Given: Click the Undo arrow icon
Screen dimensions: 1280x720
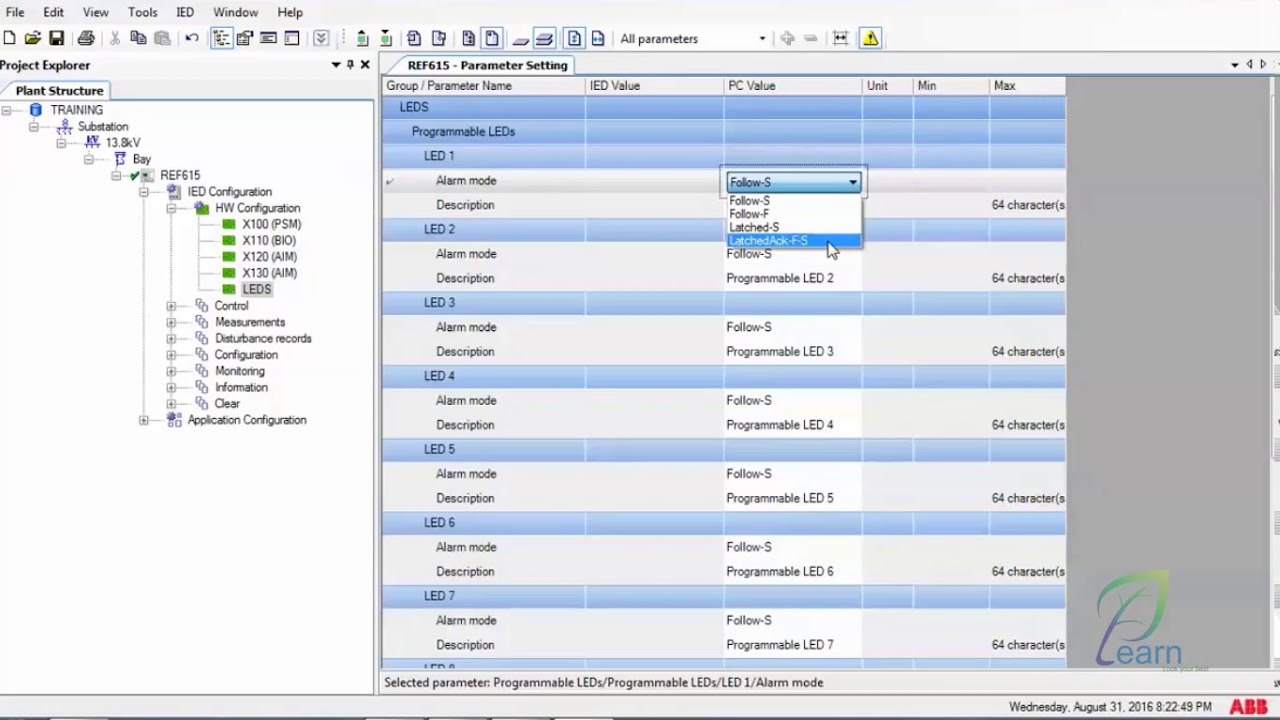Looking at the screenshot, I should (192, 38).
